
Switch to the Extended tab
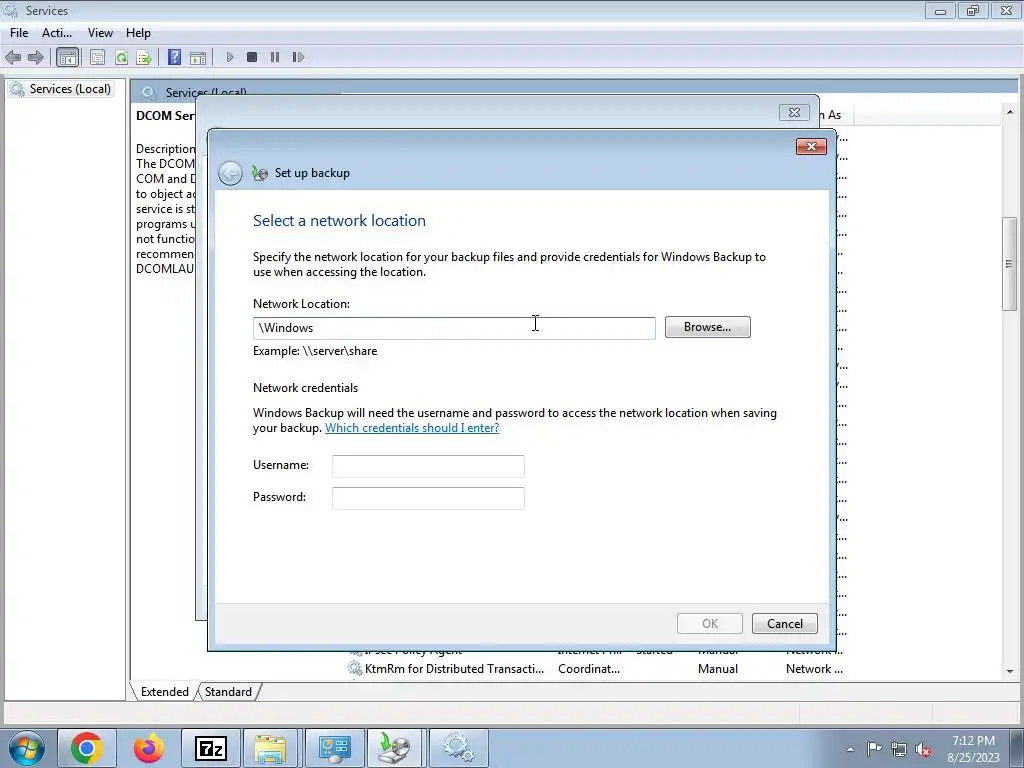(164, 692)
